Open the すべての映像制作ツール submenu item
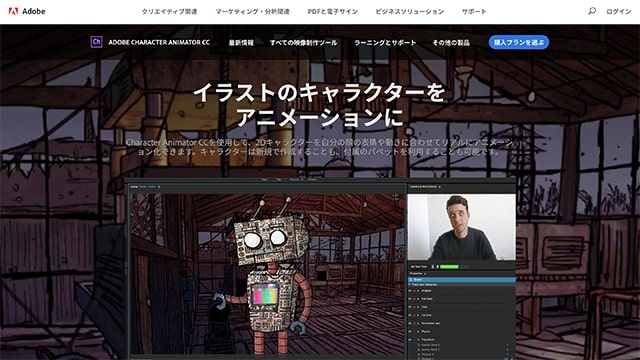This screenshot has height=360, width=640. click(x=303, y=42)
